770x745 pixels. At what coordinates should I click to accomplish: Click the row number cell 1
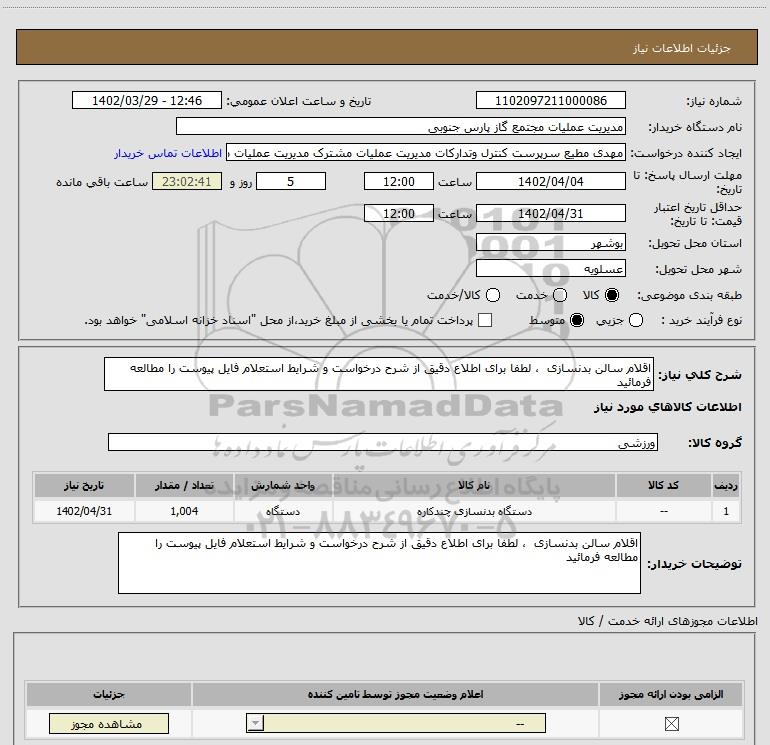tap(726, 511)
